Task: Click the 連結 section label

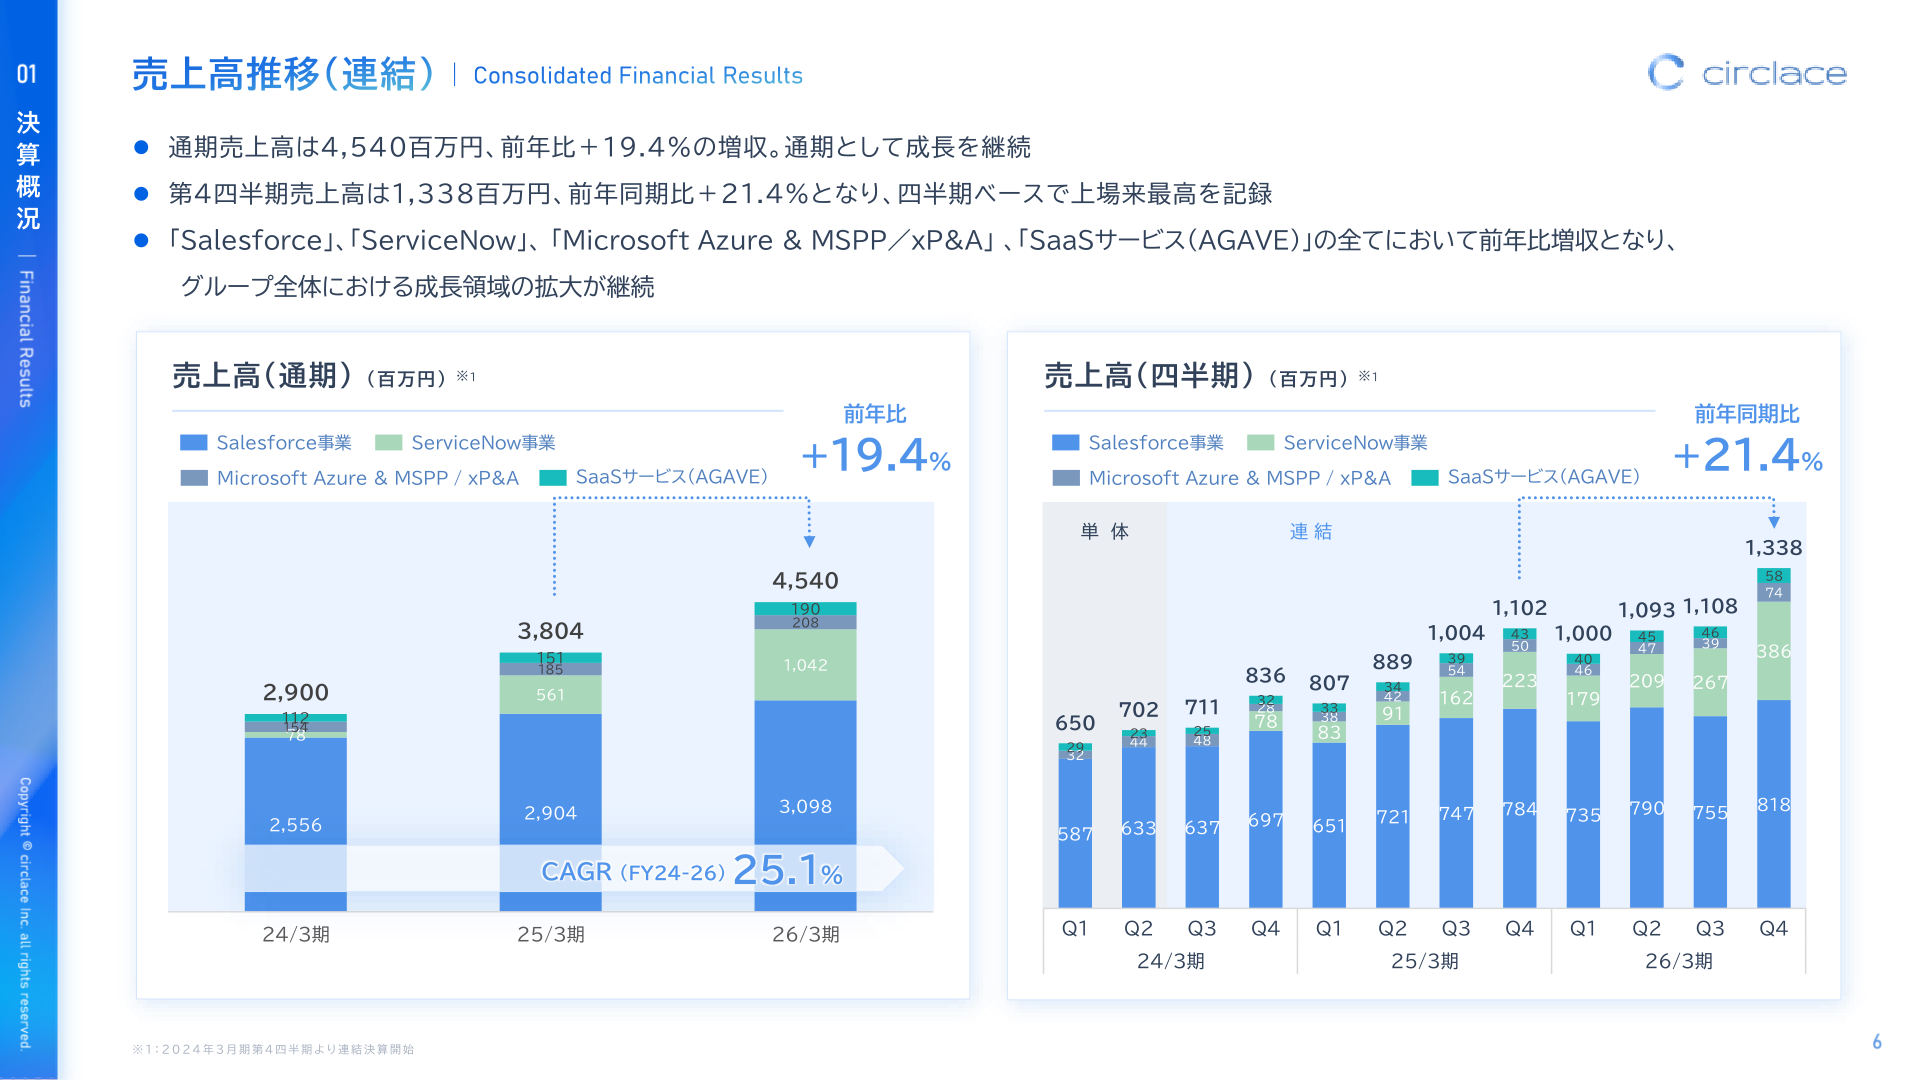Action: pyautogui.click(x=1310, y=532)
